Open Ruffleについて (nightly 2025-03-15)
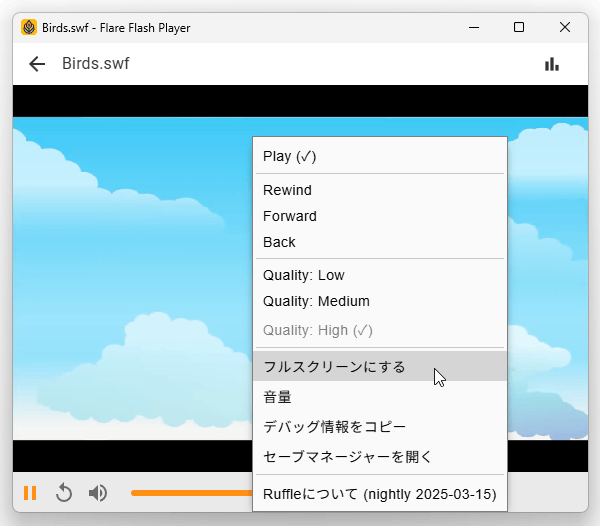This screenshot has height=526, width=600. click(380, 494)
